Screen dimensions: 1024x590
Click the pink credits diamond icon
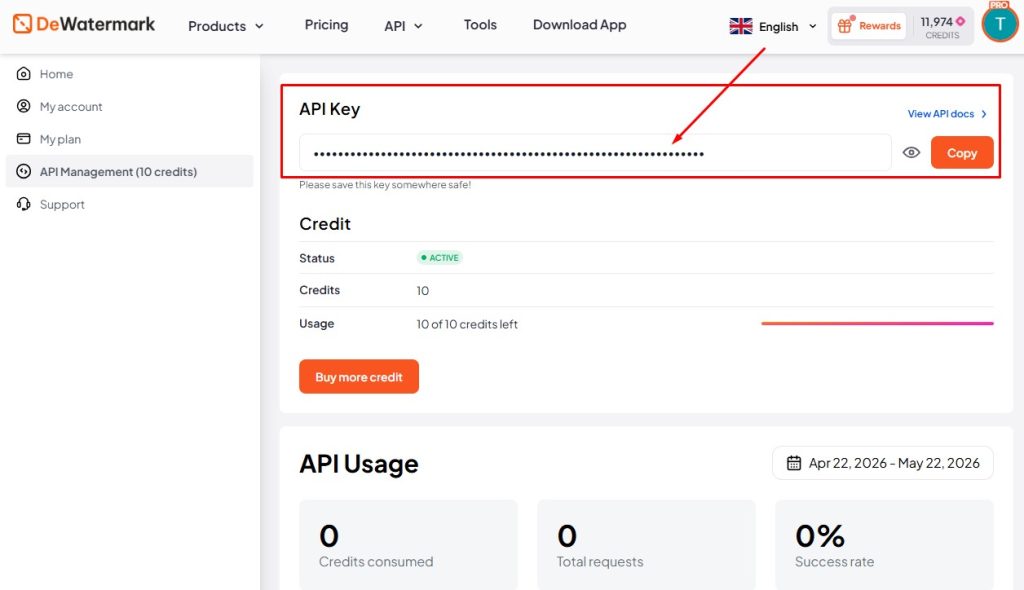pos(960,21)
